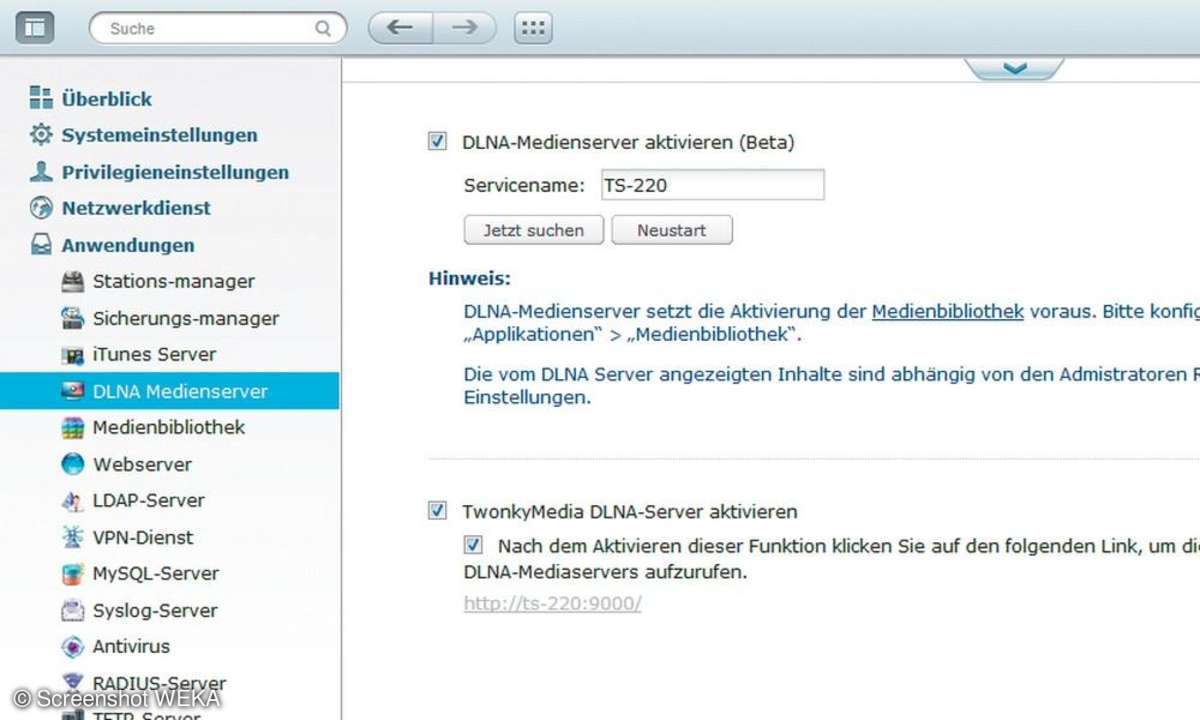Click the MySQL-Server icon

72,574
